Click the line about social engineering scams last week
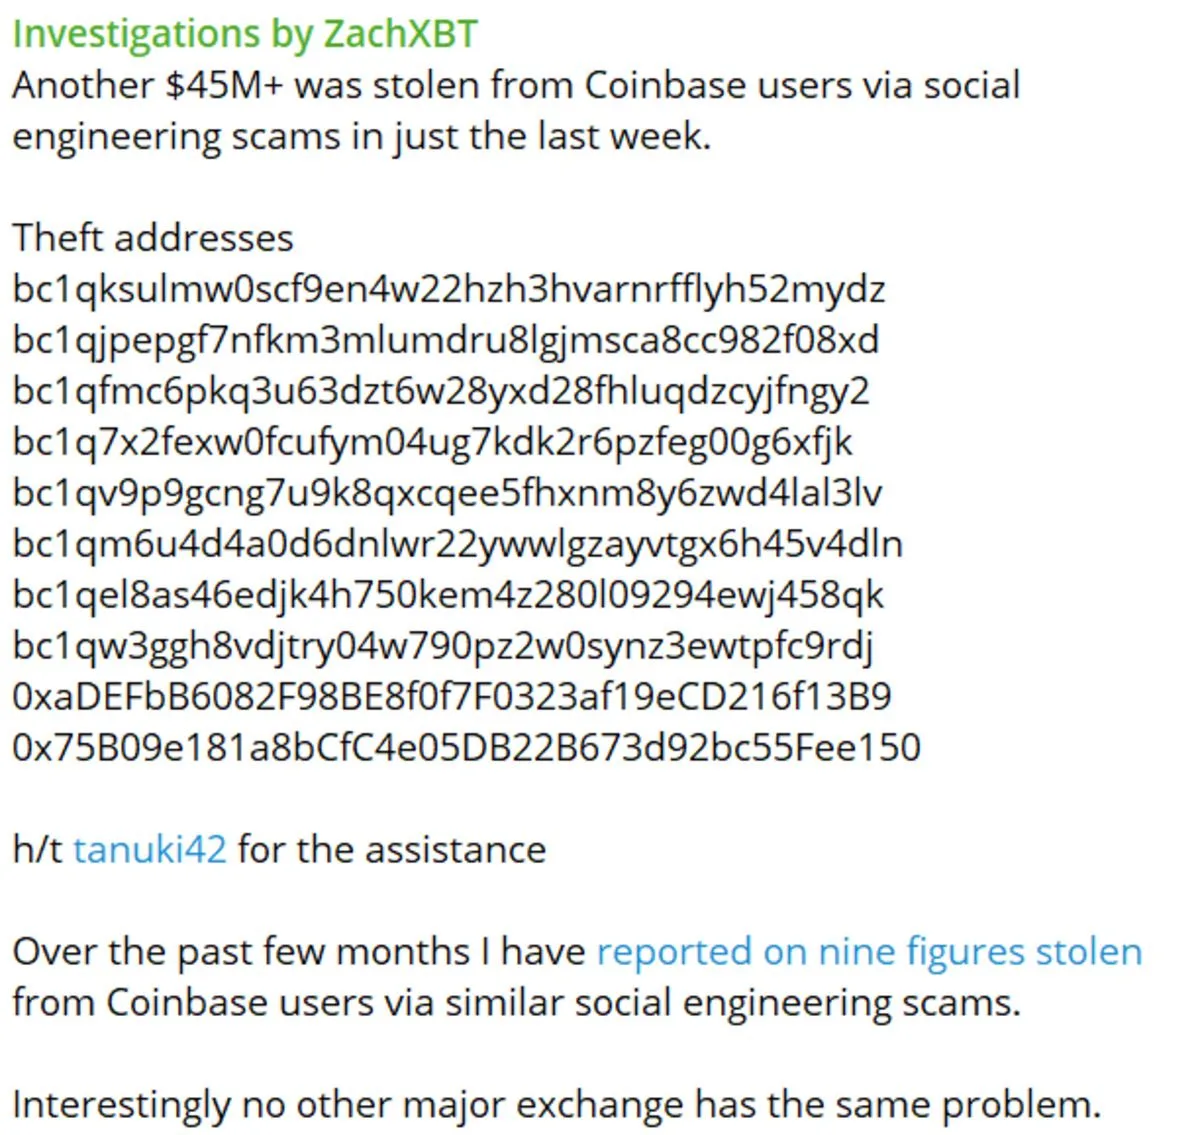The width and height of the screenshot is (1200, 1135). [x=362, y=136]
